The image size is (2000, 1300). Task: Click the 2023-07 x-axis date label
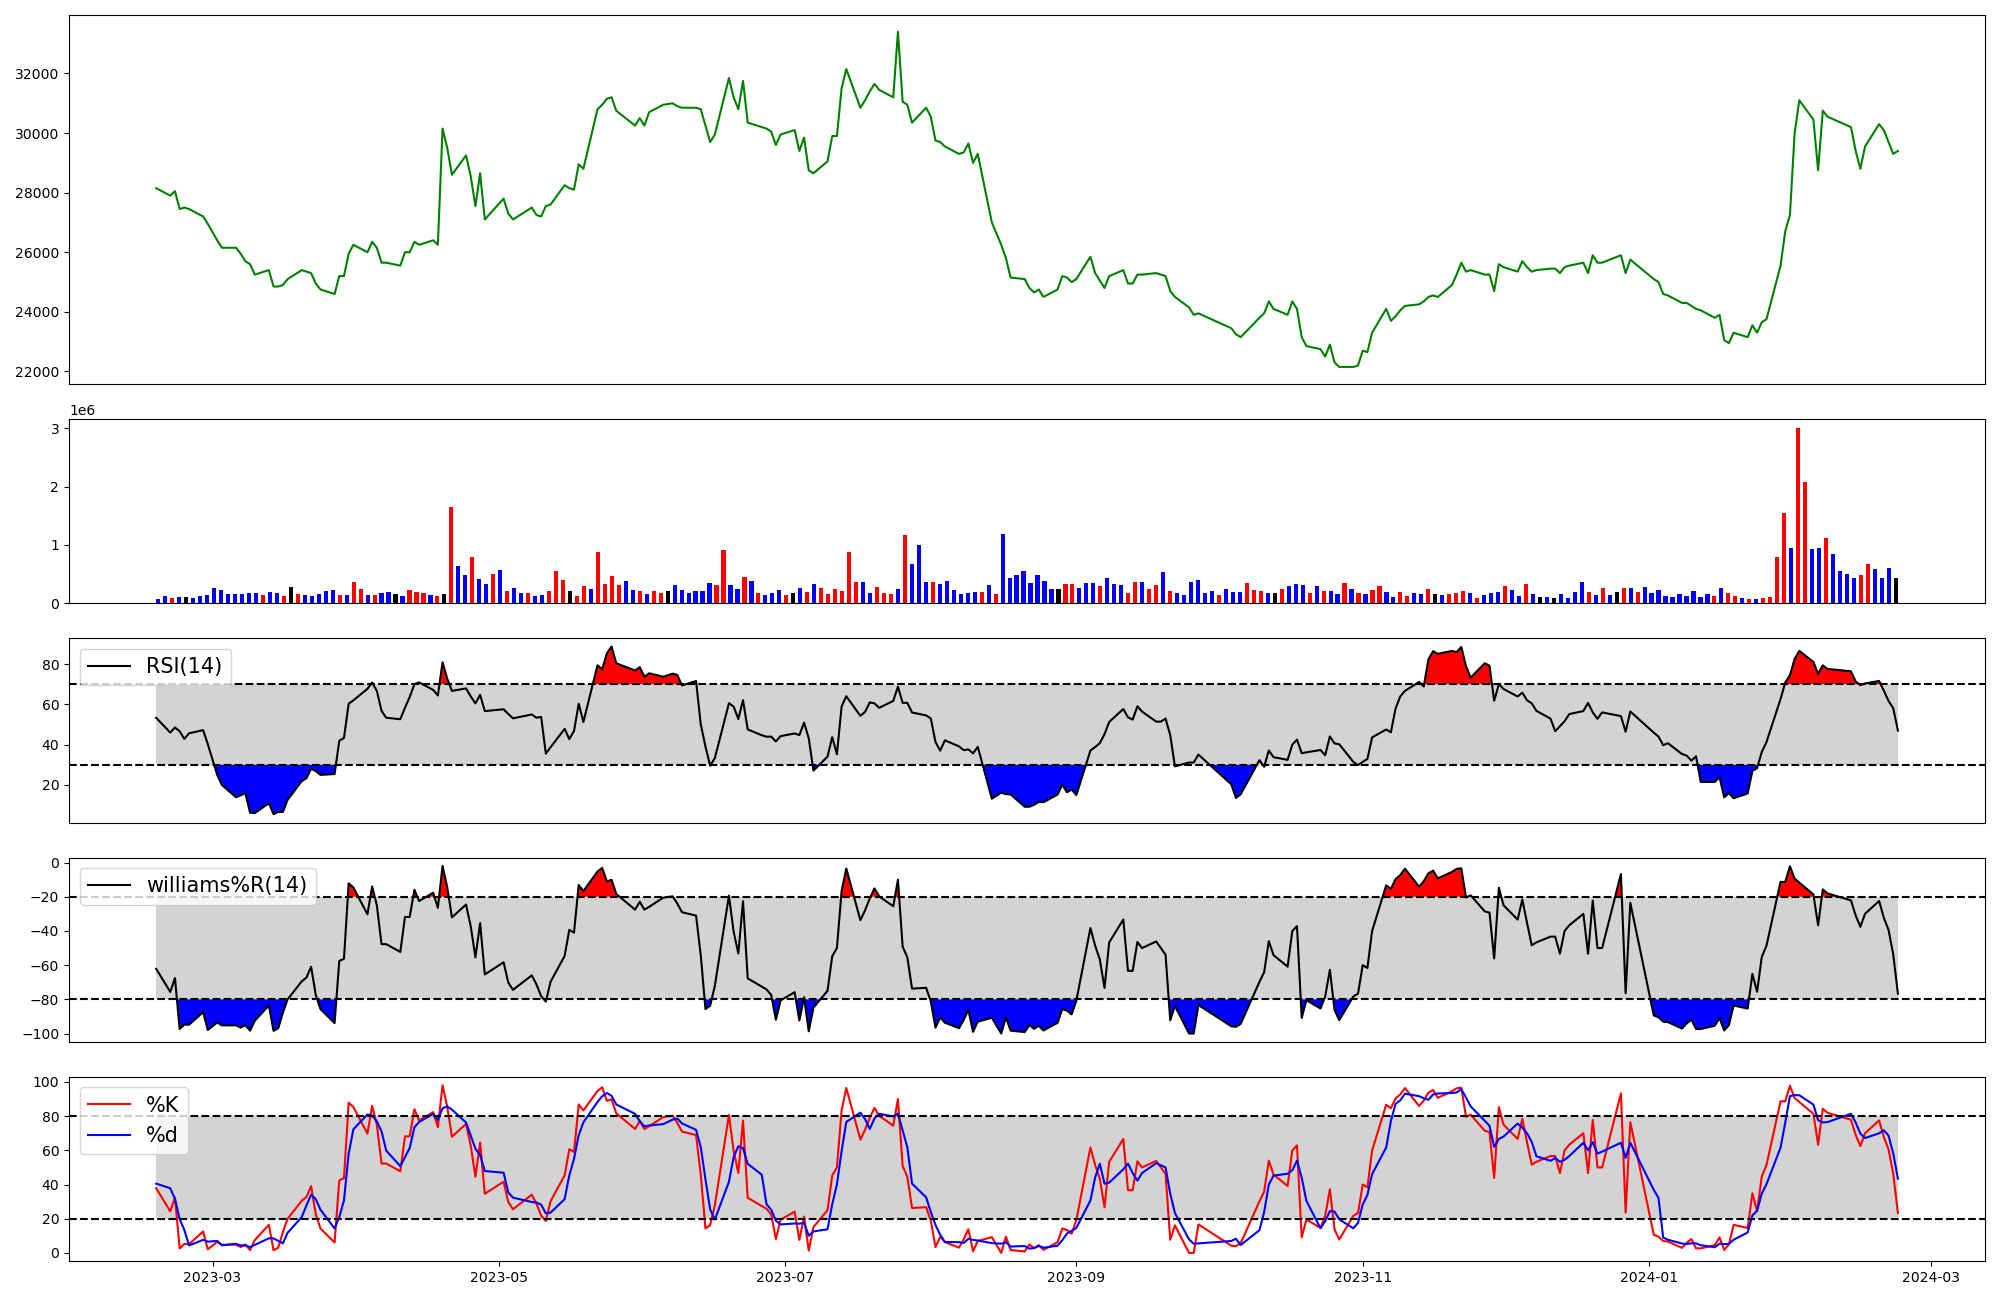coord(785,1277)
